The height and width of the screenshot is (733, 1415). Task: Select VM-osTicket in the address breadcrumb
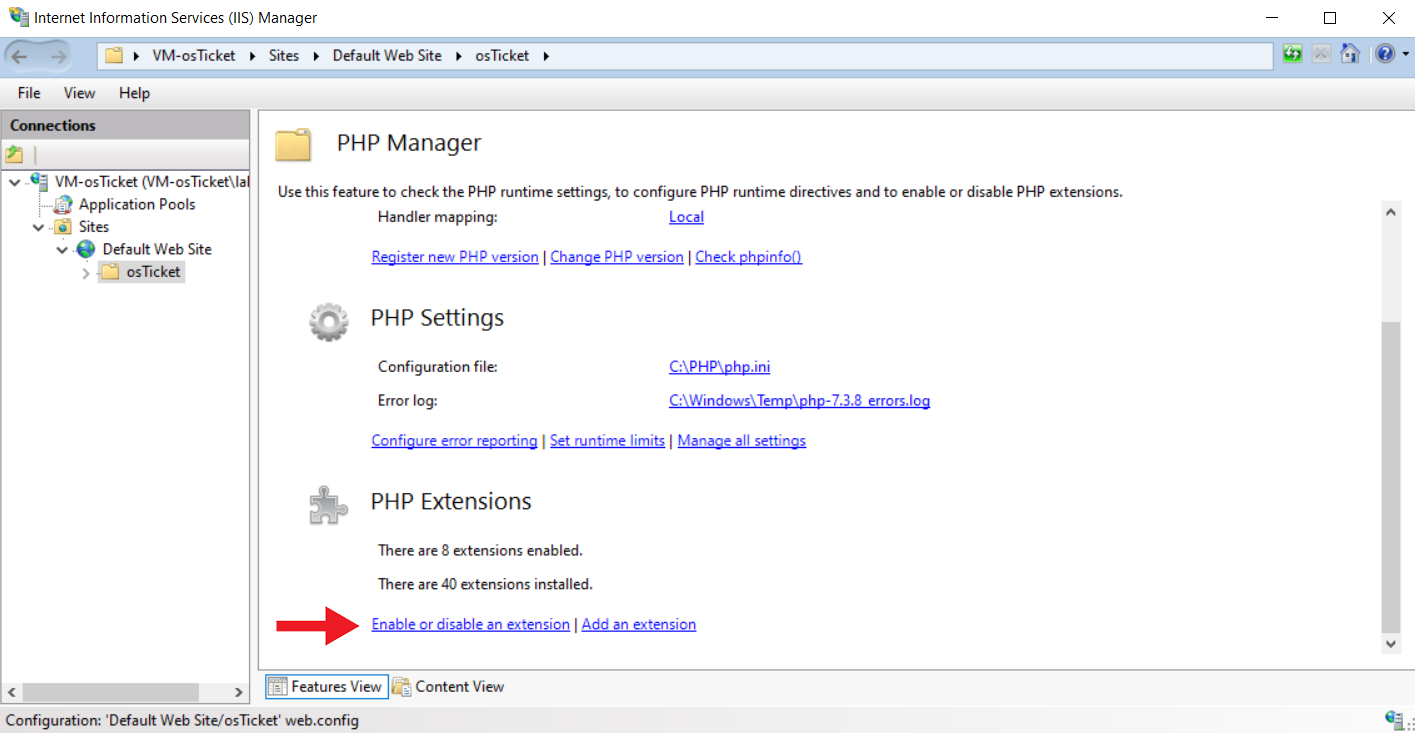click(194, 56)
